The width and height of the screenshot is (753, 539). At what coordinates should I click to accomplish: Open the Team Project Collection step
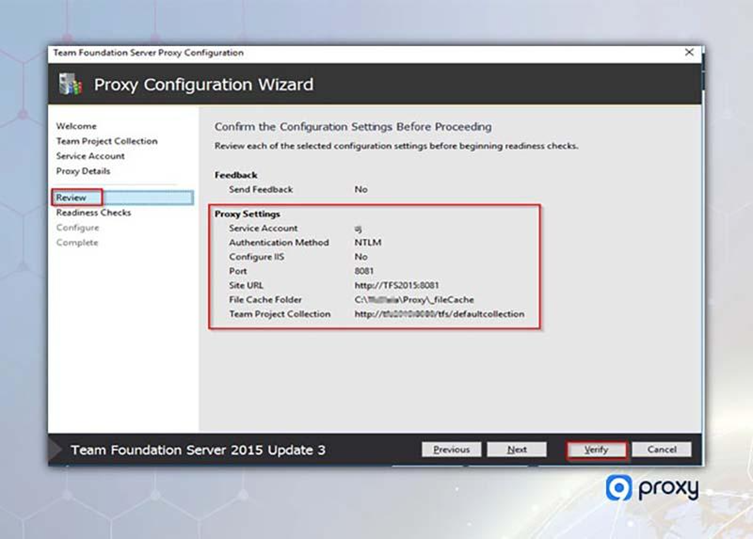click(106, 142)
